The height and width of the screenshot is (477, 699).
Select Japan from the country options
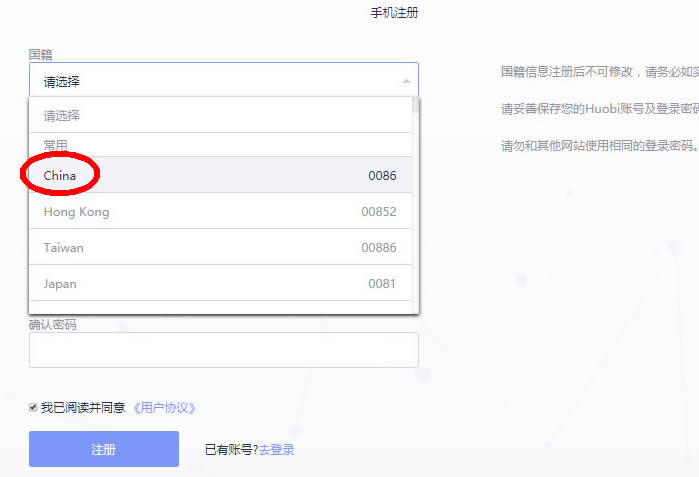click(x=60, y=284)
